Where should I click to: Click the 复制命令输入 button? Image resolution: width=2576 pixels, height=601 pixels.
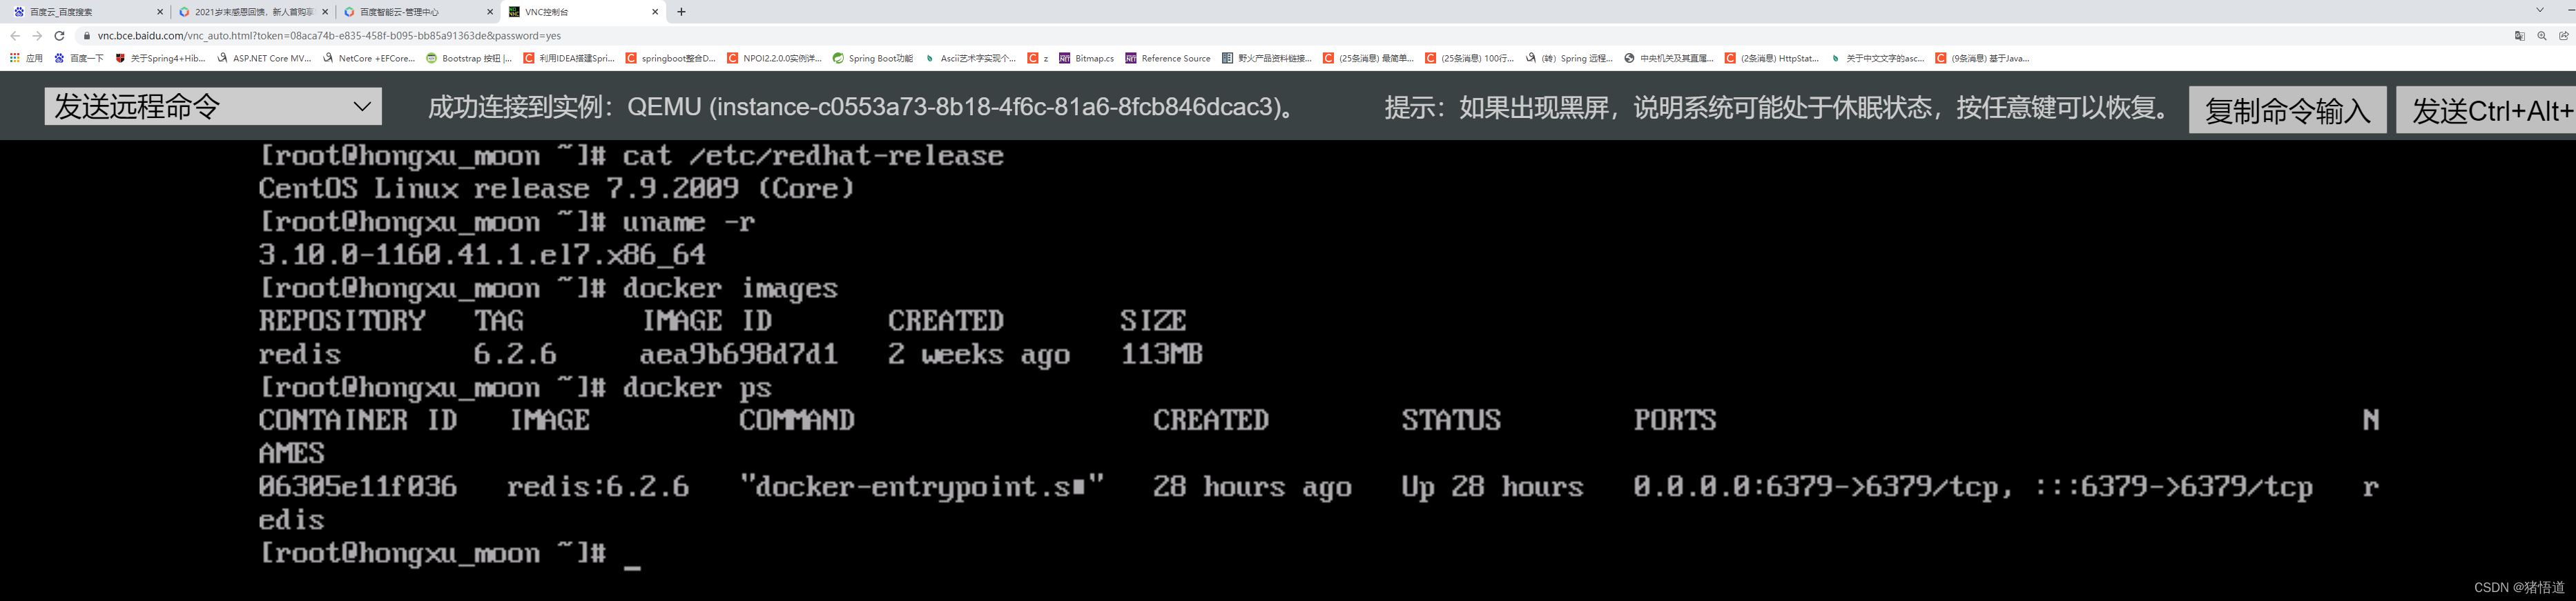point(2288,110)
